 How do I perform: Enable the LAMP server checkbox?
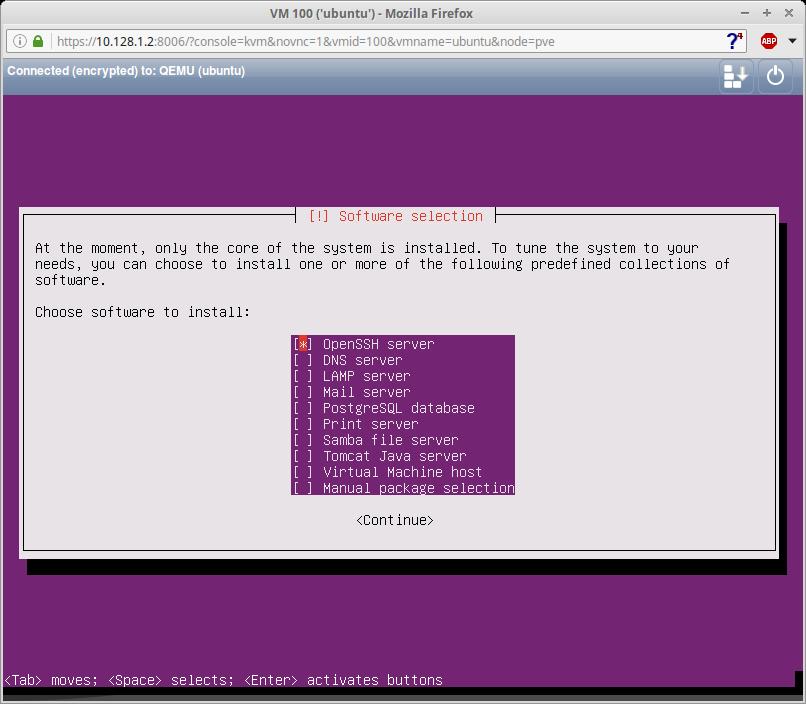(x=303, y=376)
